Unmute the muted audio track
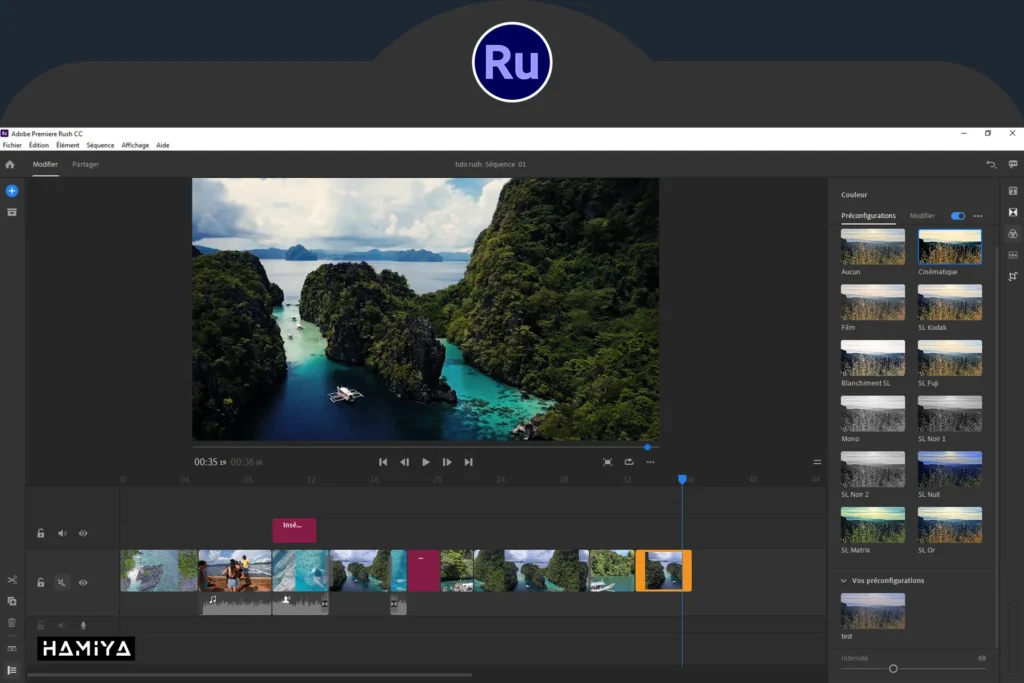 coord(62,582)
